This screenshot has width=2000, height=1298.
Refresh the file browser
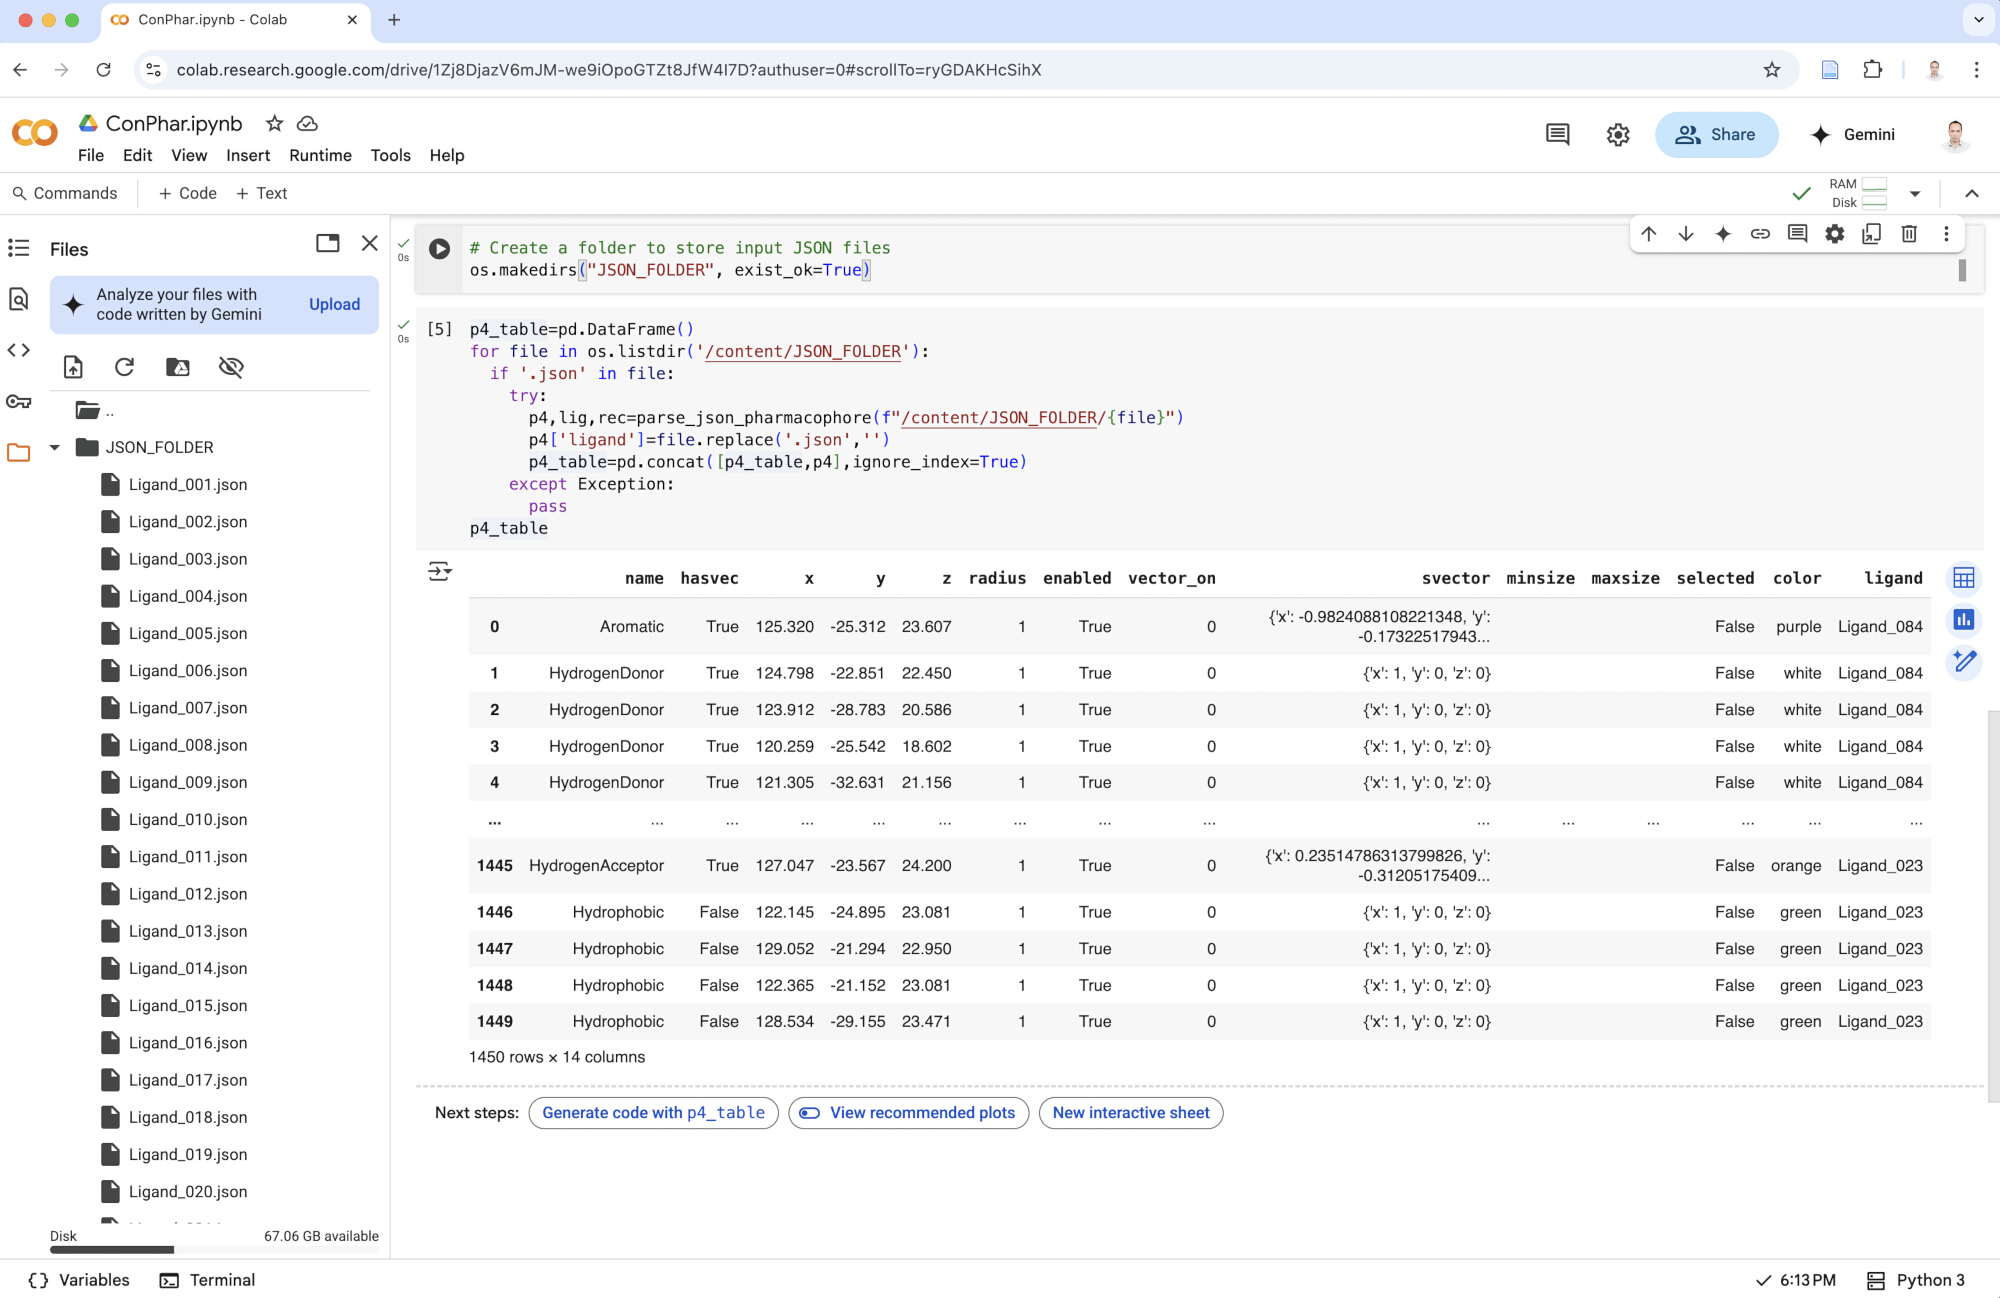point(125,367)
